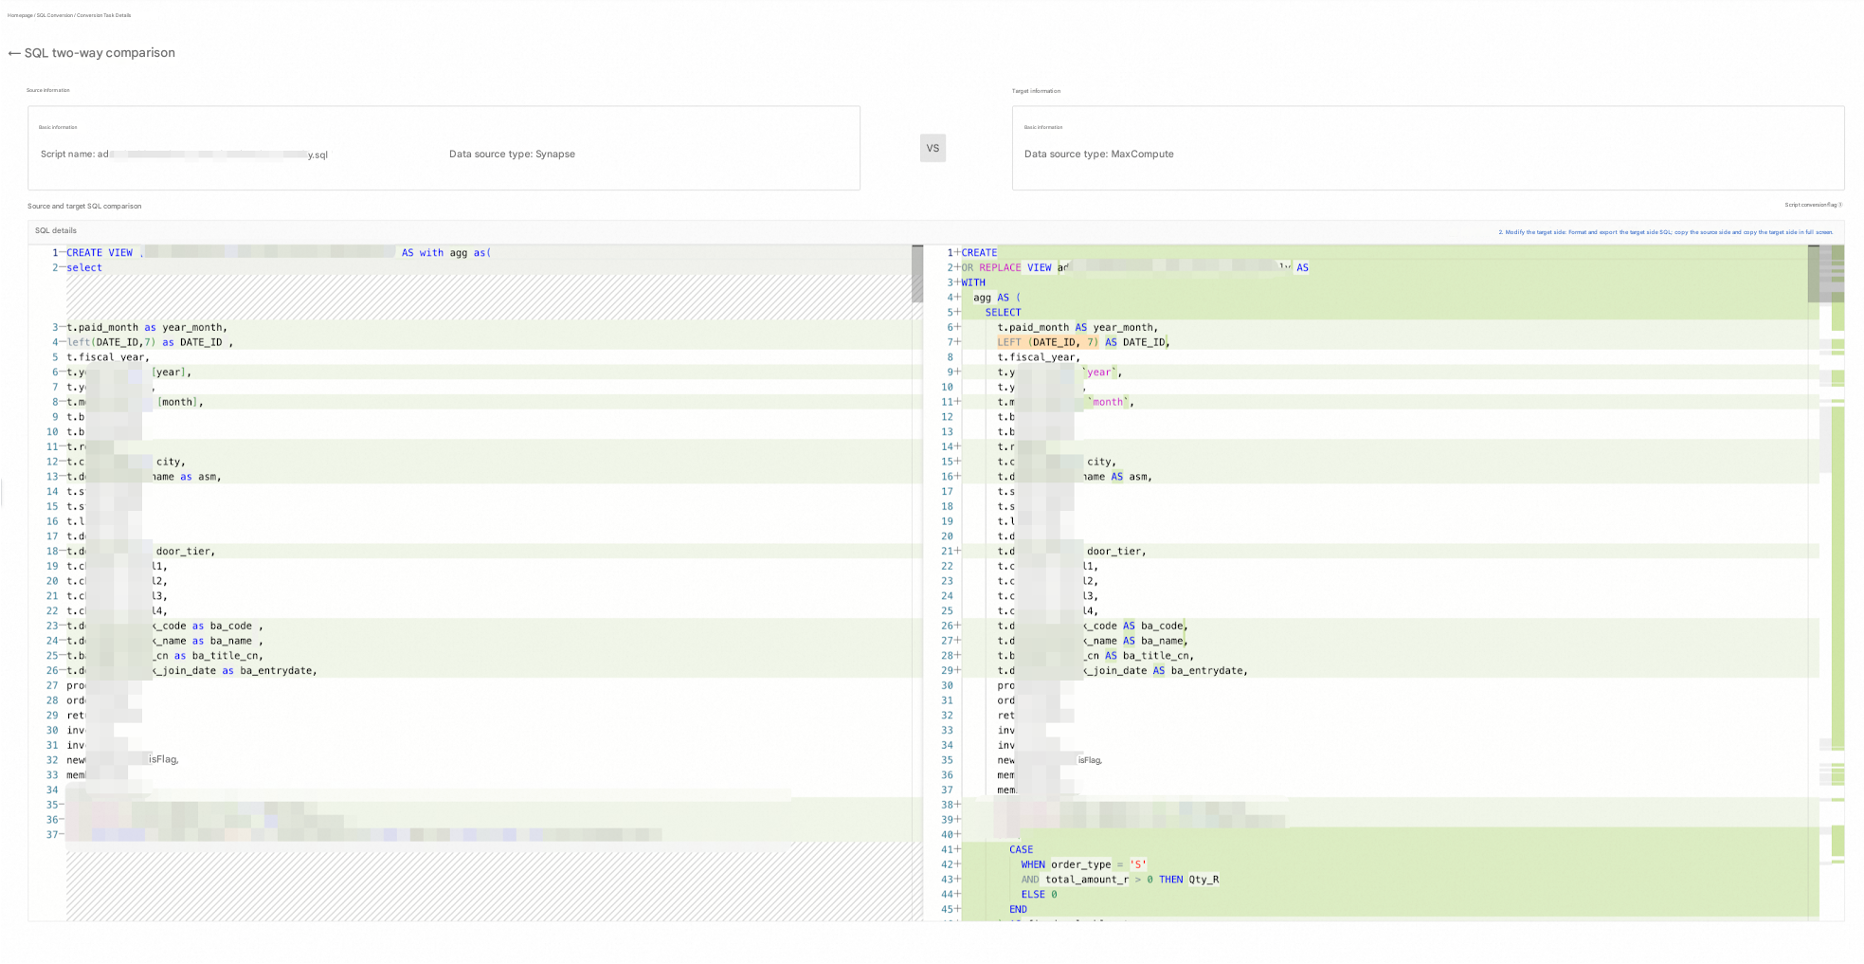
Task: Select Conversion Task Details breadcrumb
Action: tap(104, 15)
